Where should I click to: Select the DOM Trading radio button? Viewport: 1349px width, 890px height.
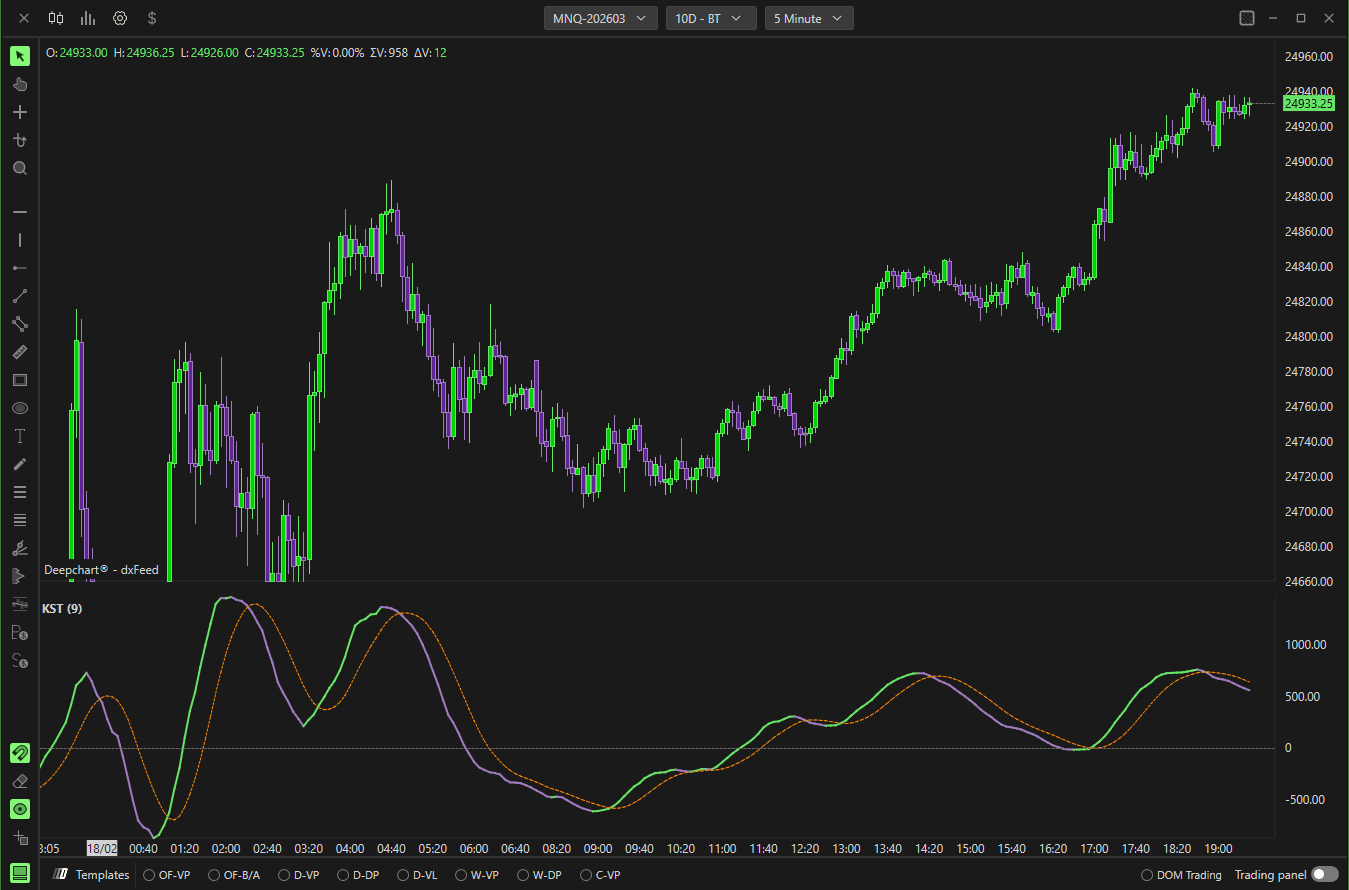pyautogui.click(x=1147, y=875)
